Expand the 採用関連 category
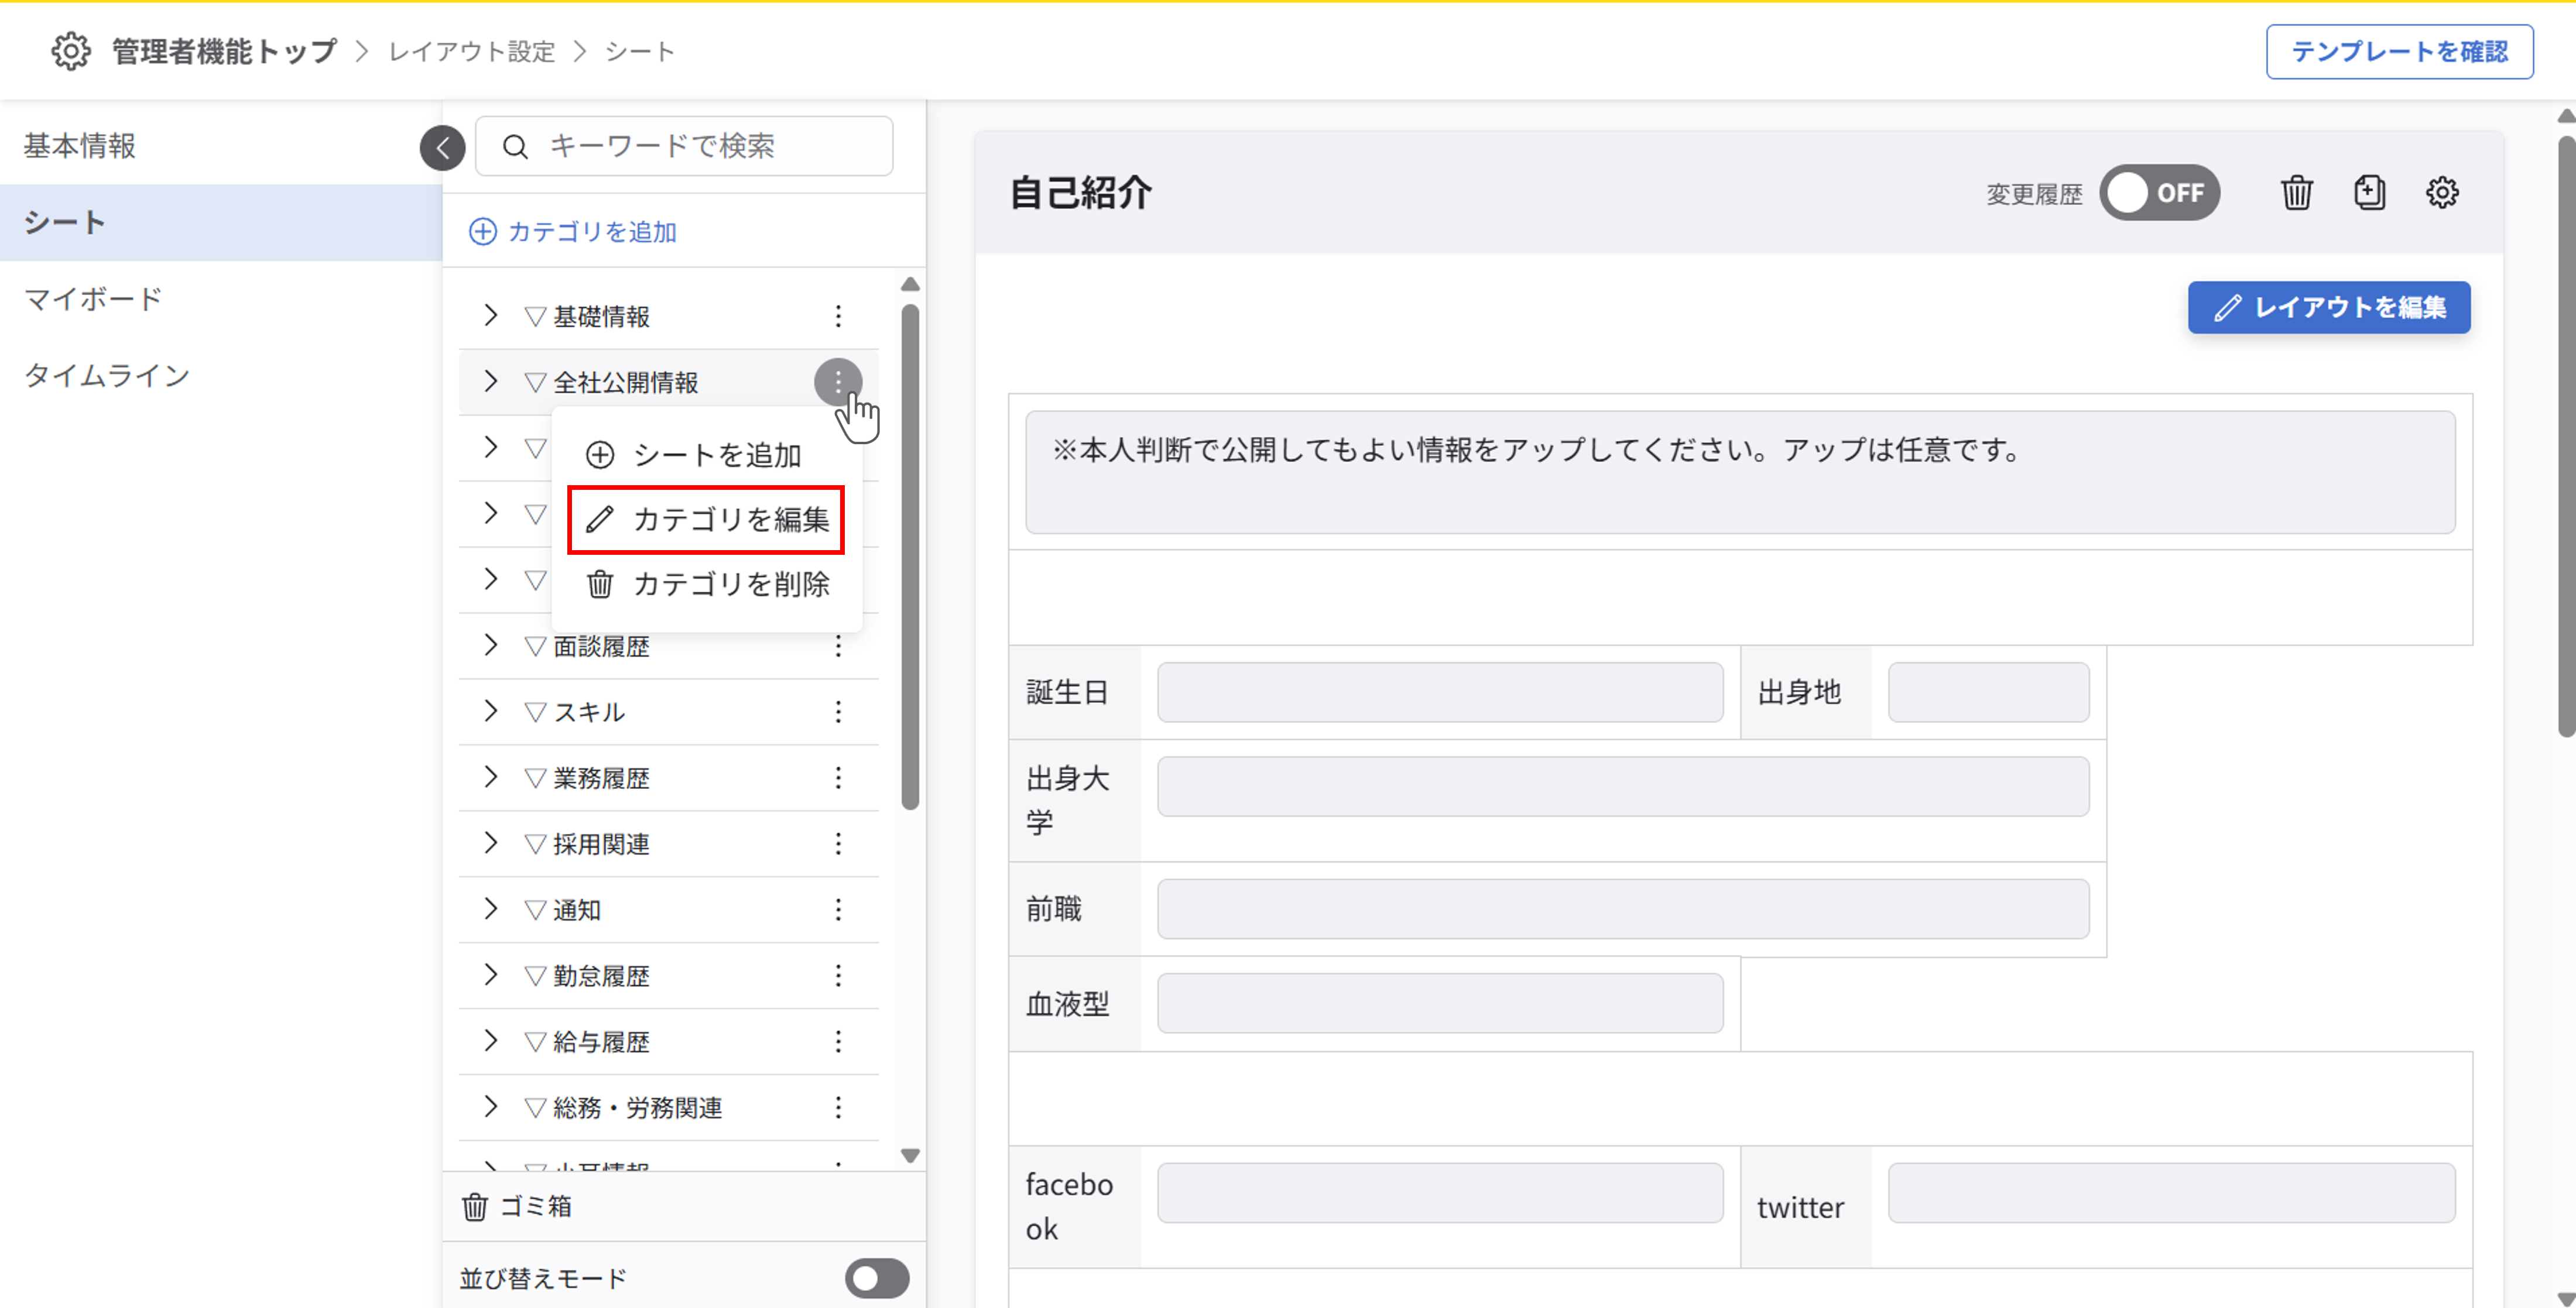The width and height of the screenshot is (2576, 1308). pyautogui.click(x=490, y=844)
